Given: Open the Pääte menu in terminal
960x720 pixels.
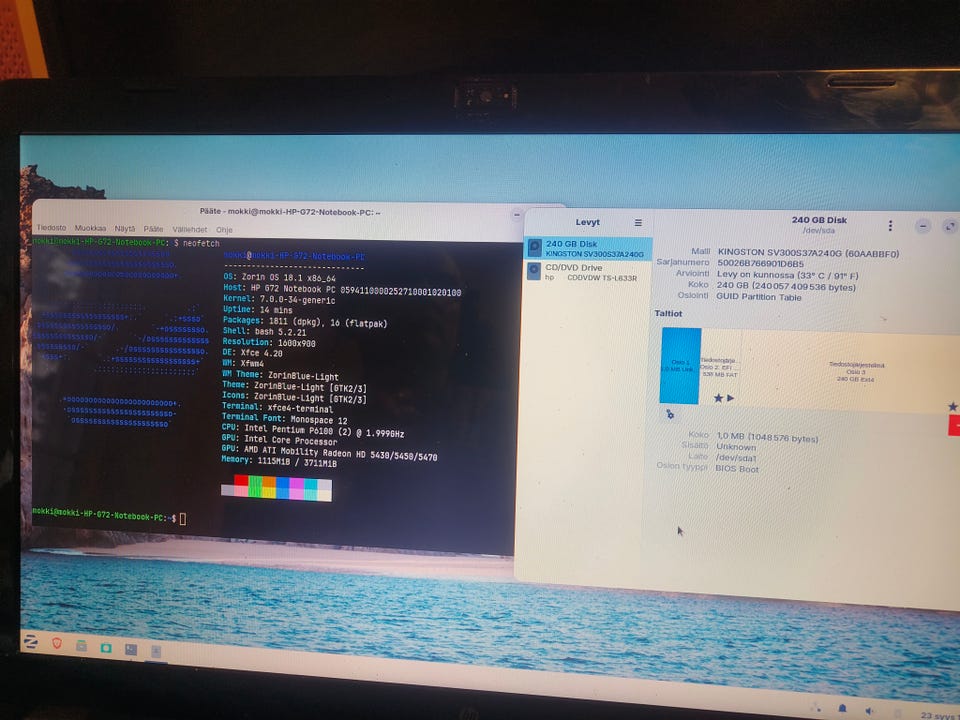Looking at the screenshot, I should (x=153, y=229).
